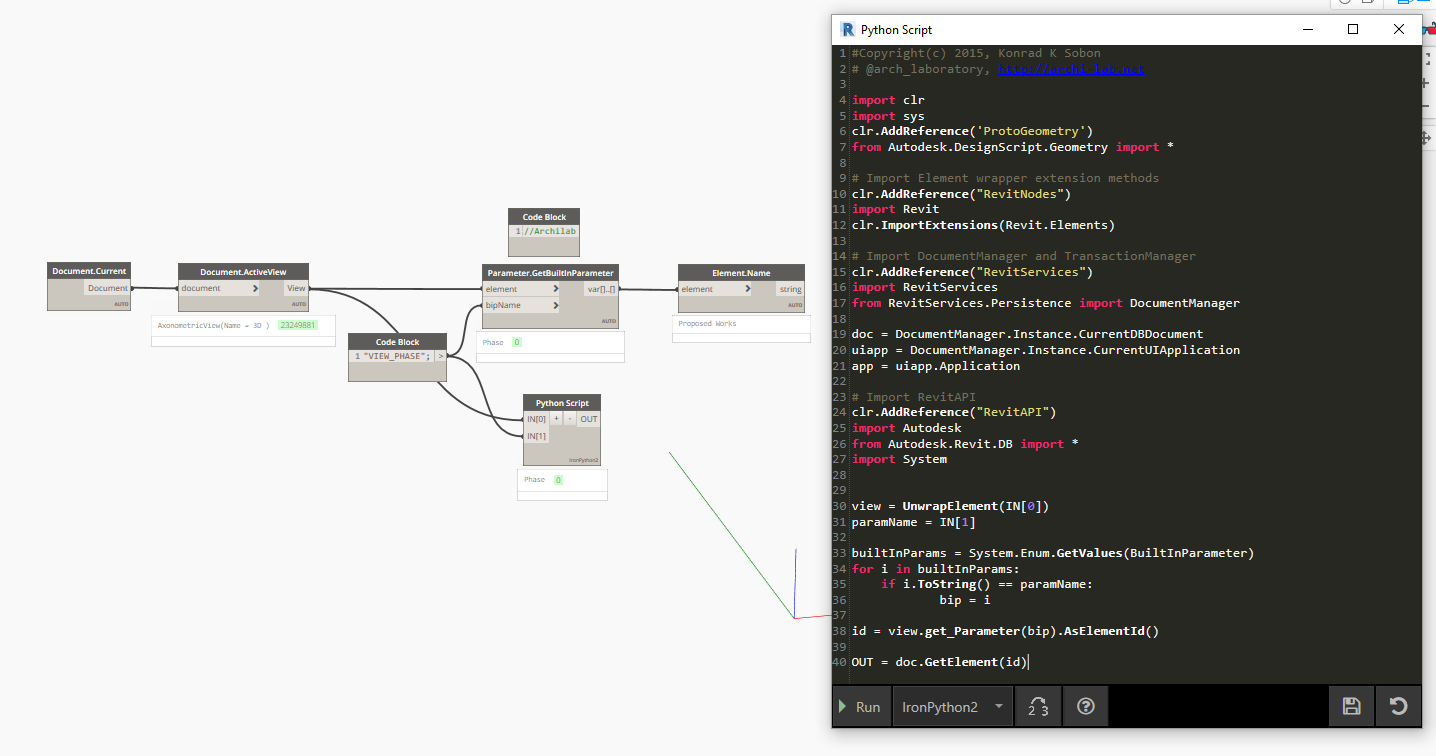Click the 'app = uiapp.Application' code line
1436x756 pixels.
(936, 366)
